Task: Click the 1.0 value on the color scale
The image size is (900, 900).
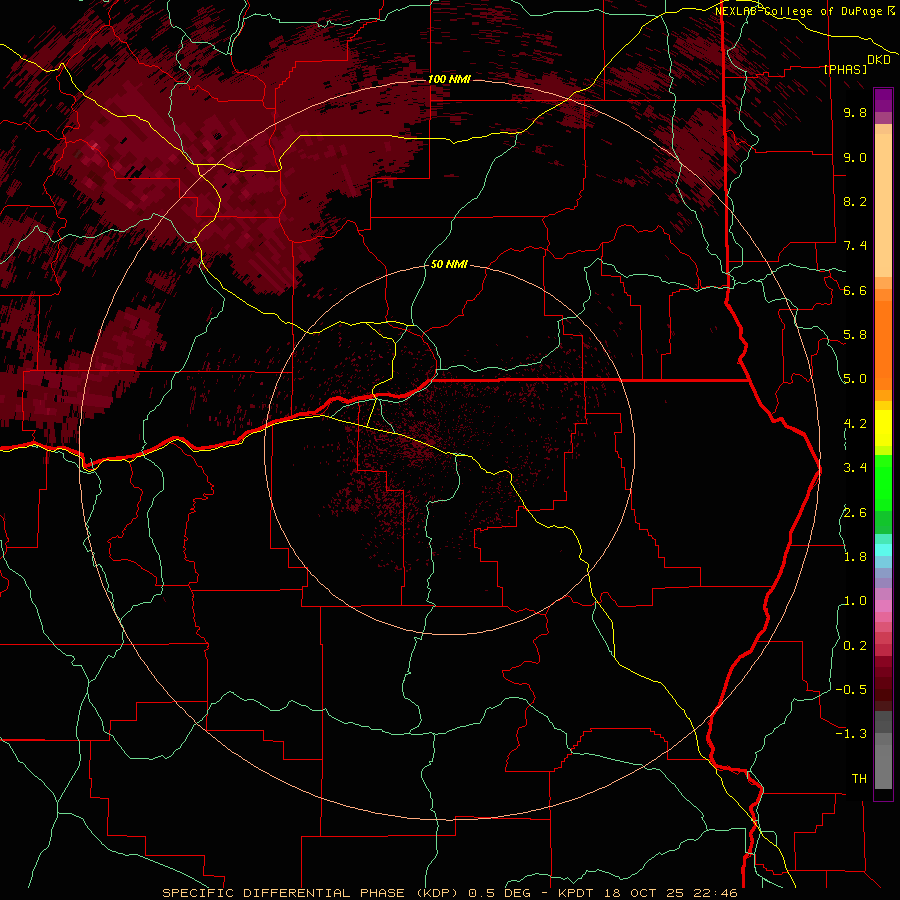Action: tap(855, 601)
